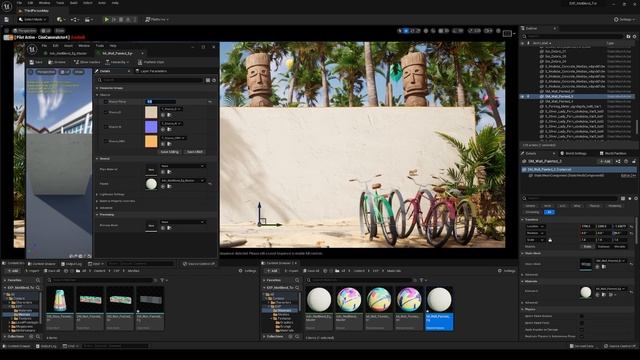This screenshot has height=360, width=640.
Task: Switch to the World Partition tab
Action: point(613,153)
